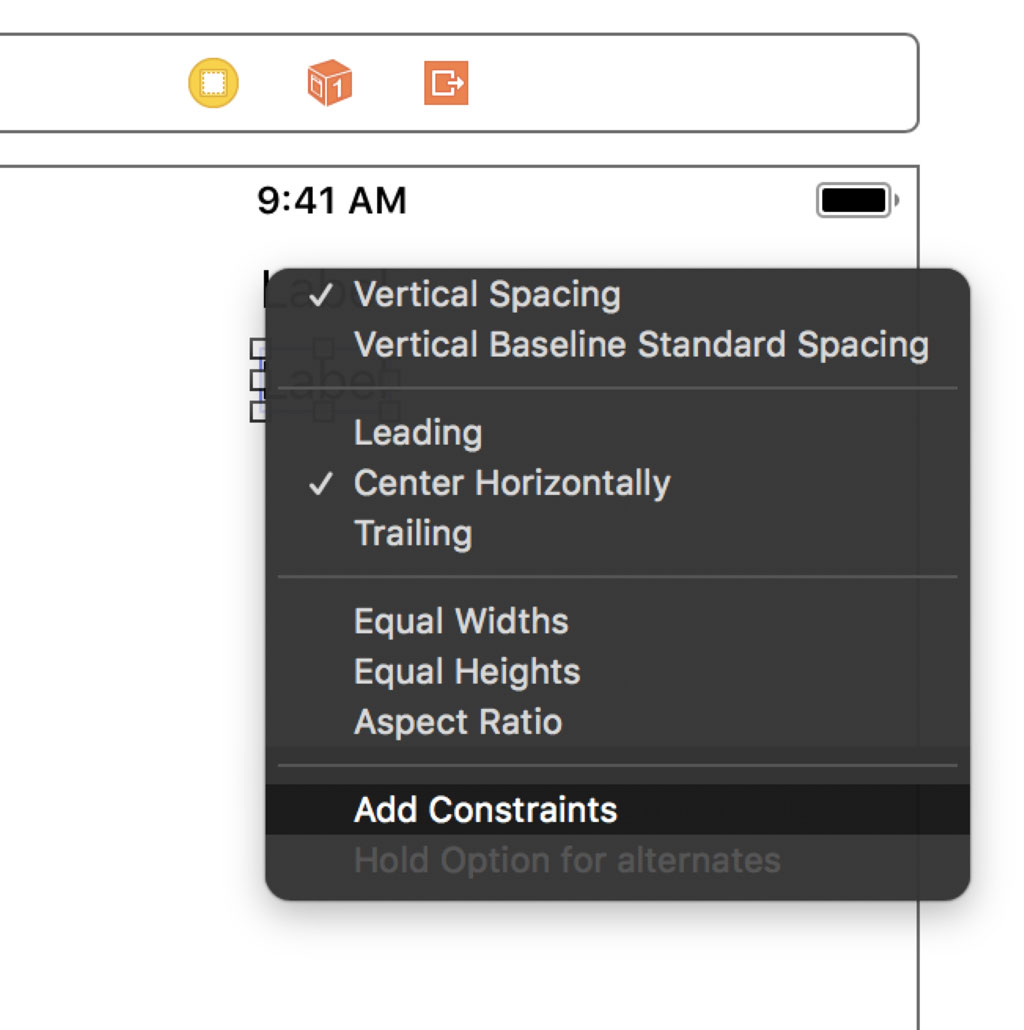Uncheck the Vertical Spacing constraint

[x=487, y=294]
